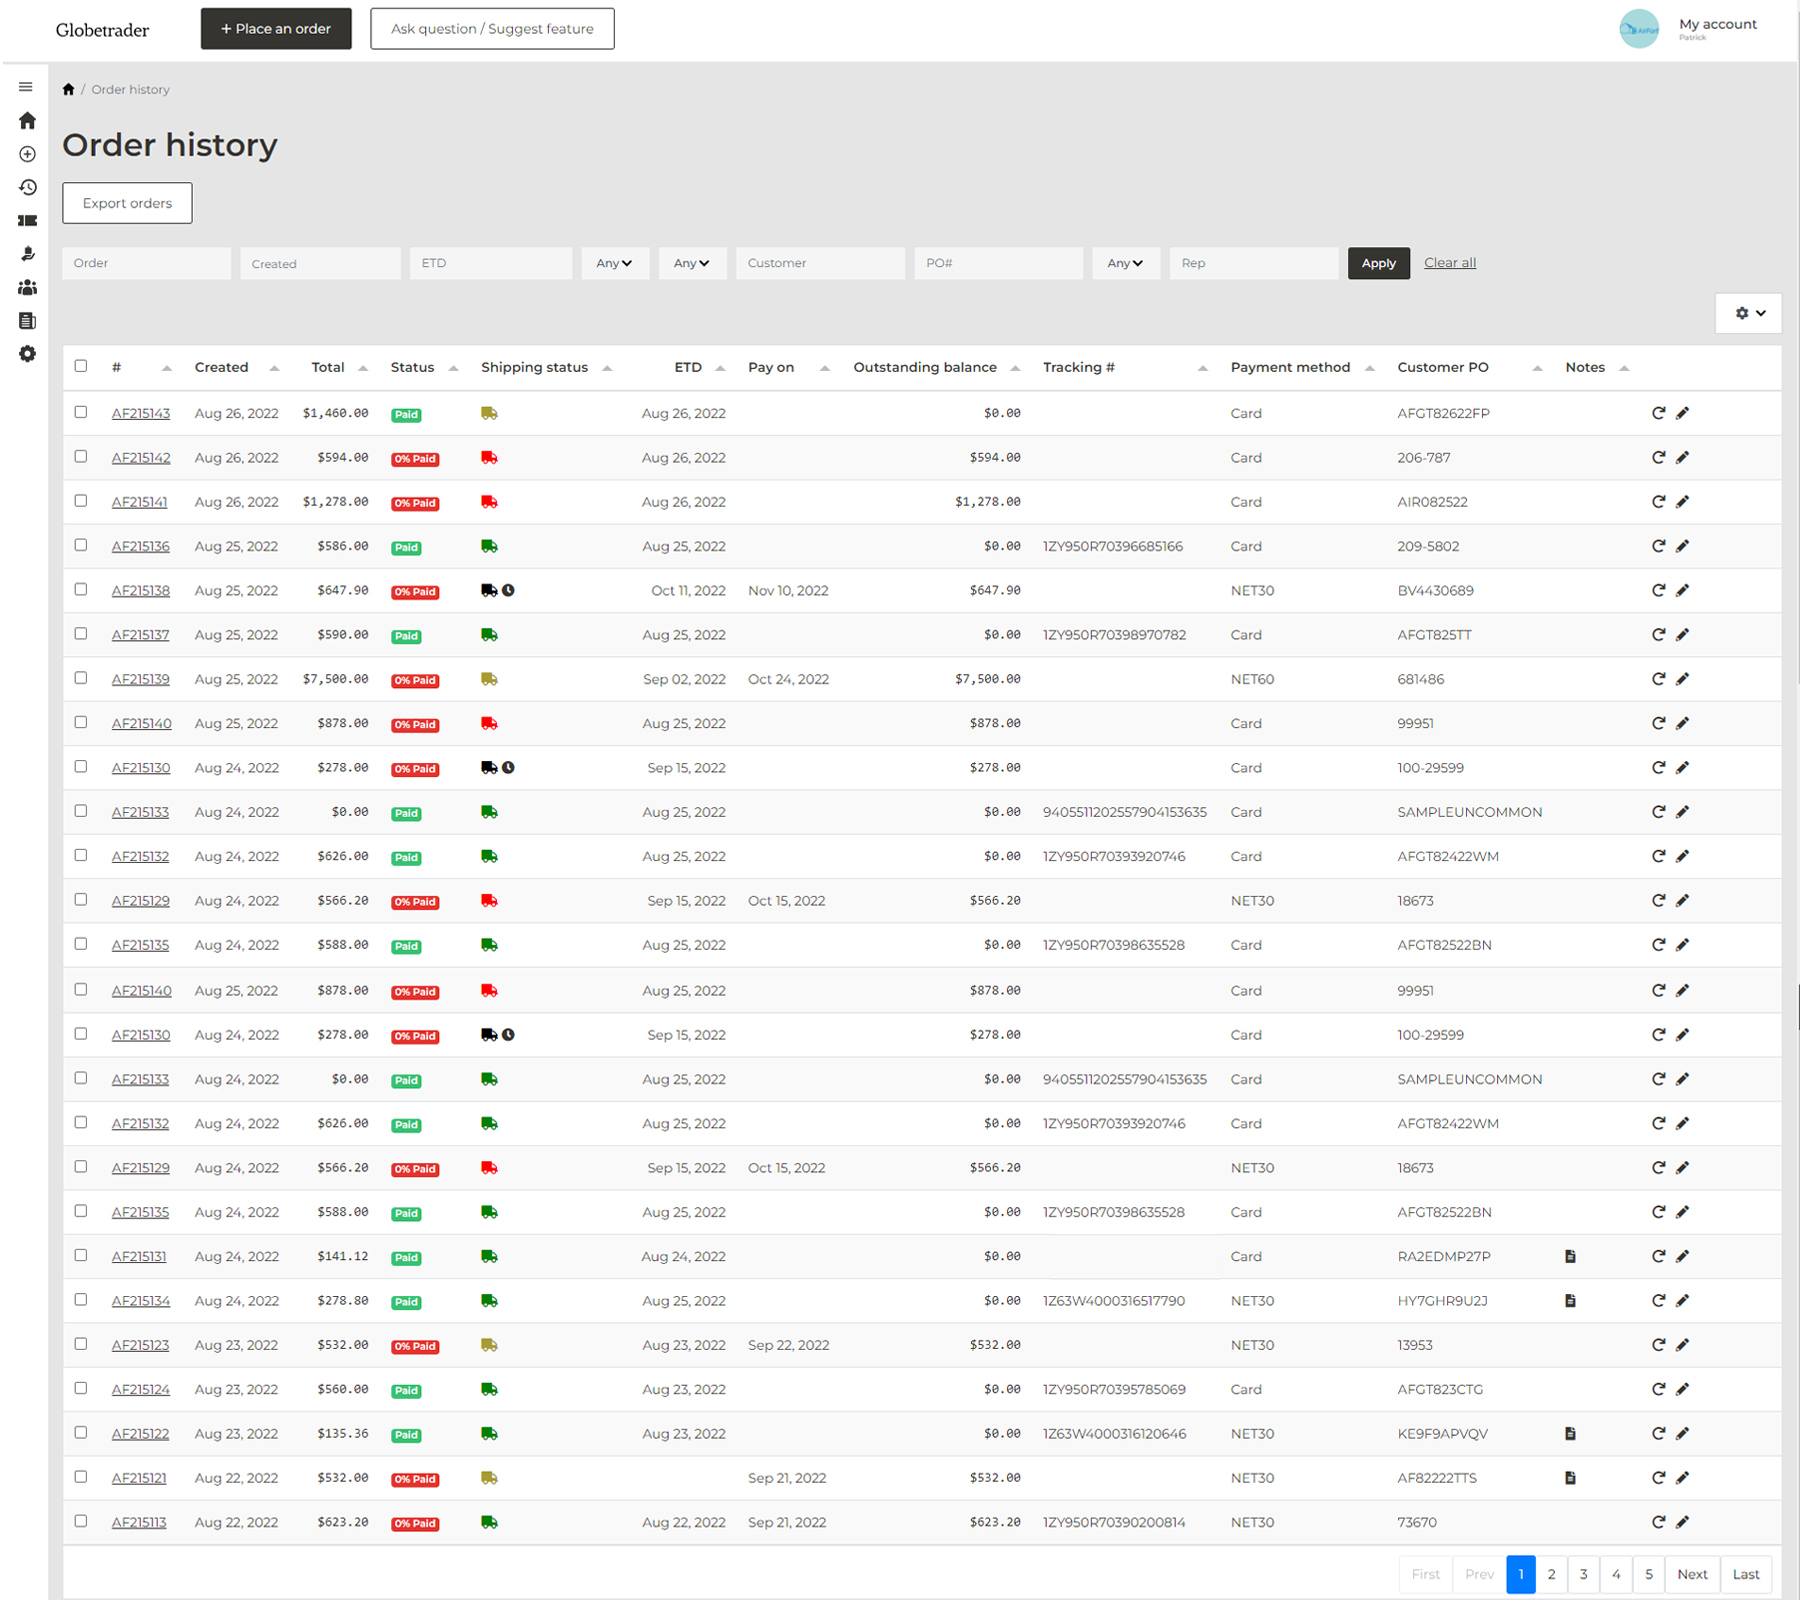Click the Clear all filters link
The width and height of the screenshot is (1800, 1600).
1449,263
